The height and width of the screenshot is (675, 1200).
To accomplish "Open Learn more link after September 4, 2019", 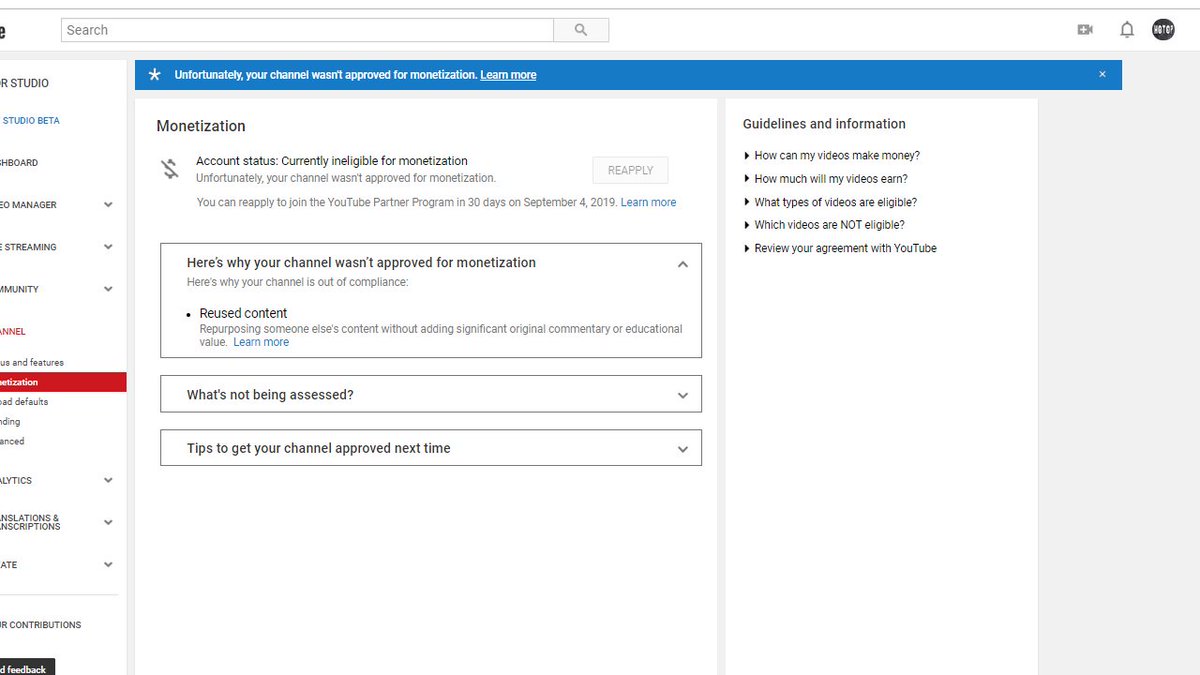I will click(648, 202).
